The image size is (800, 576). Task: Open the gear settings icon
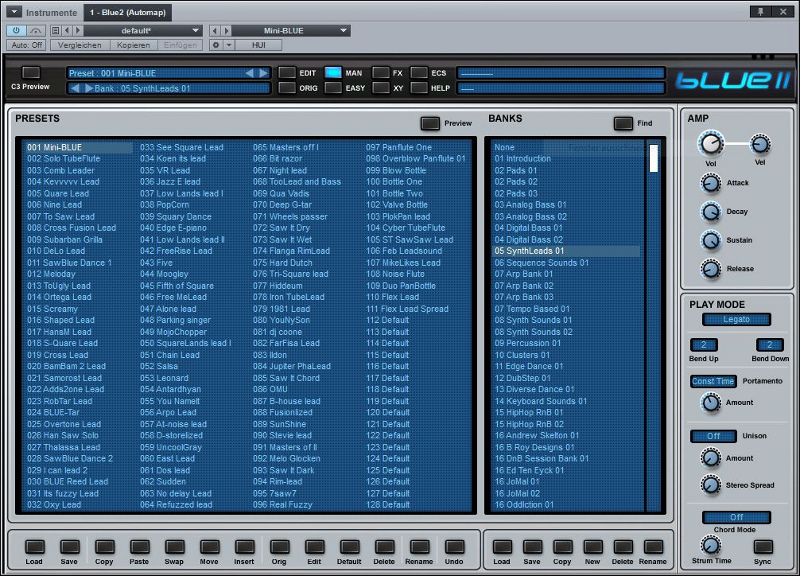pos(216,45)
